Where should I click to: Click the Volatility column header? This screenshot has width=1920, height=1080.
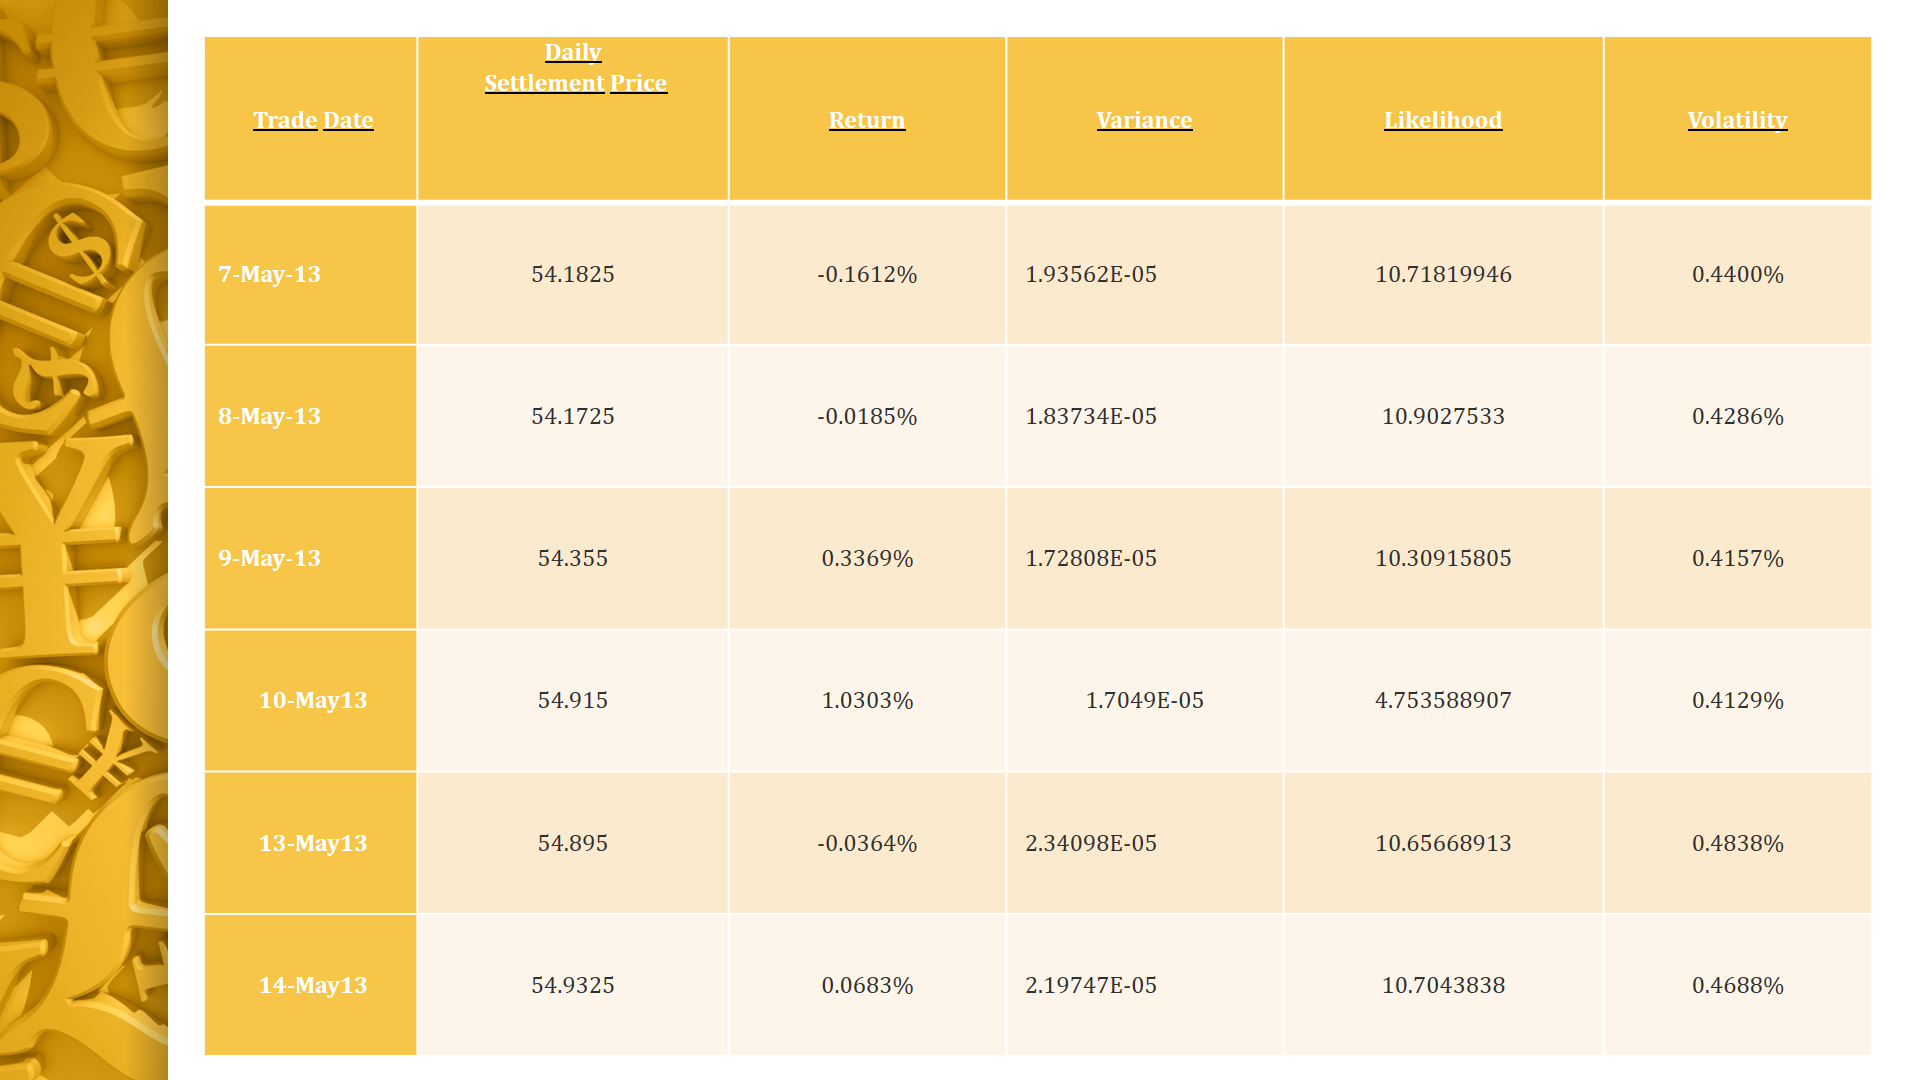pos(1737,120)
